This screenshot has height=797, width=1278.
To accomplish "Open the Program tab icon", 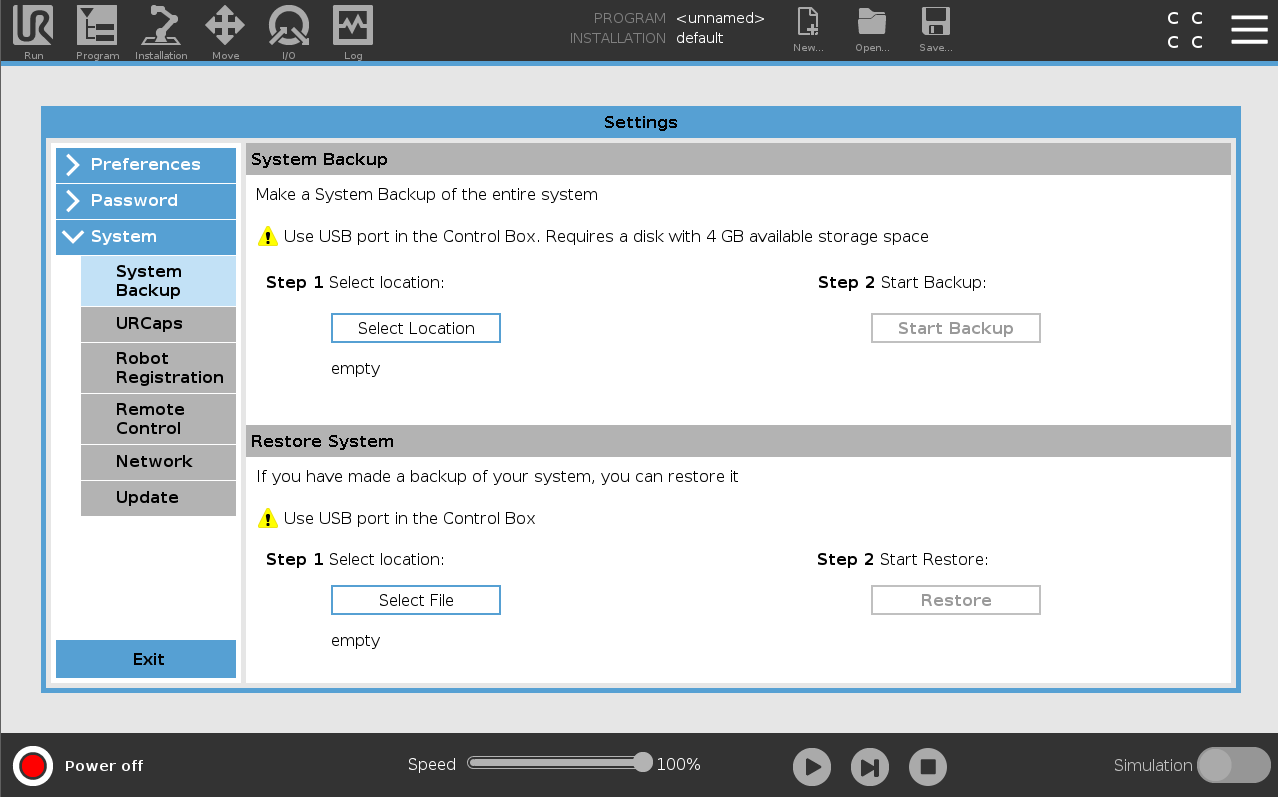I will 97,27.
